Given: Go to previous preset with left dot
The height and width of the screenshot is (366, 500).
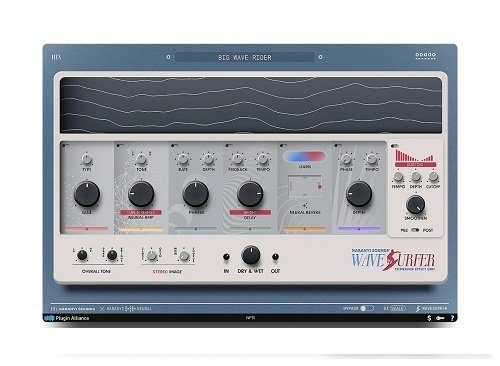Looking at the screenshot, I should click(x=168, y=57).
